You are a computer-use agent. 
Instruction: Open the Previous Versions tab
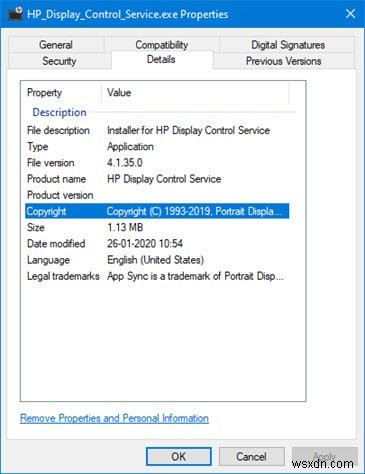[x=284, y=61]
